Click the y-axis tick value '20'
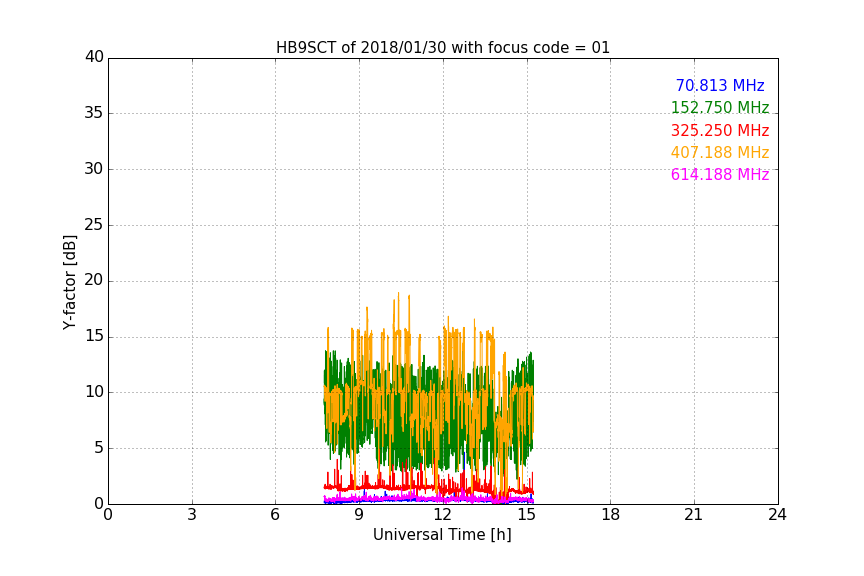 click(94, 281)
